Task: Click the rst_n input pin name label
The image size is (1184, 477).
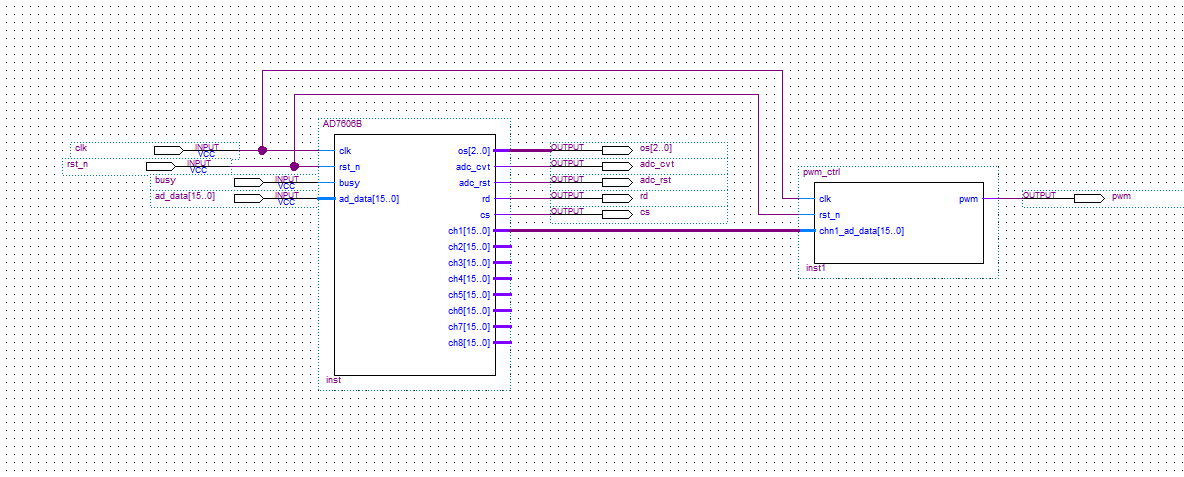Action: click(78, 164)
